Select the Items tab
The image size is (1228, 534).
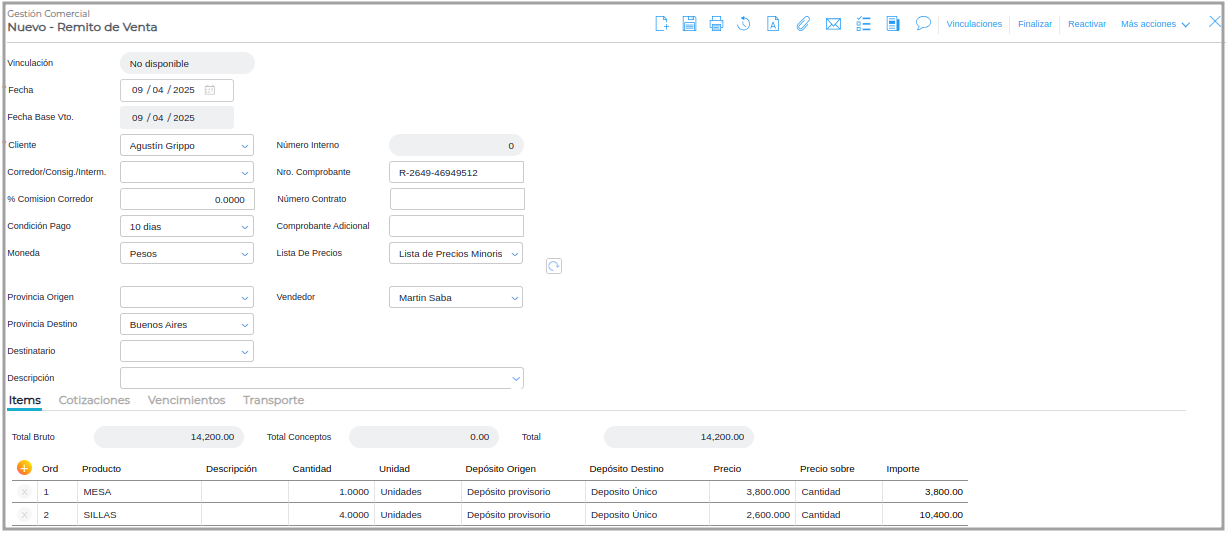click(25, 400)
